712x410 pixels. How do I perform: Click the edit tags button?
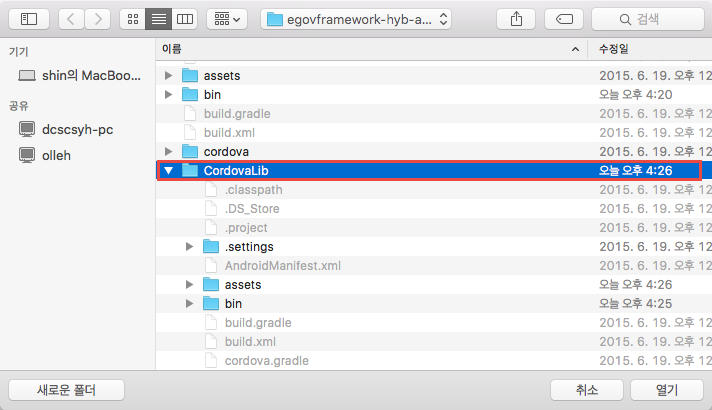click(564, 19)
